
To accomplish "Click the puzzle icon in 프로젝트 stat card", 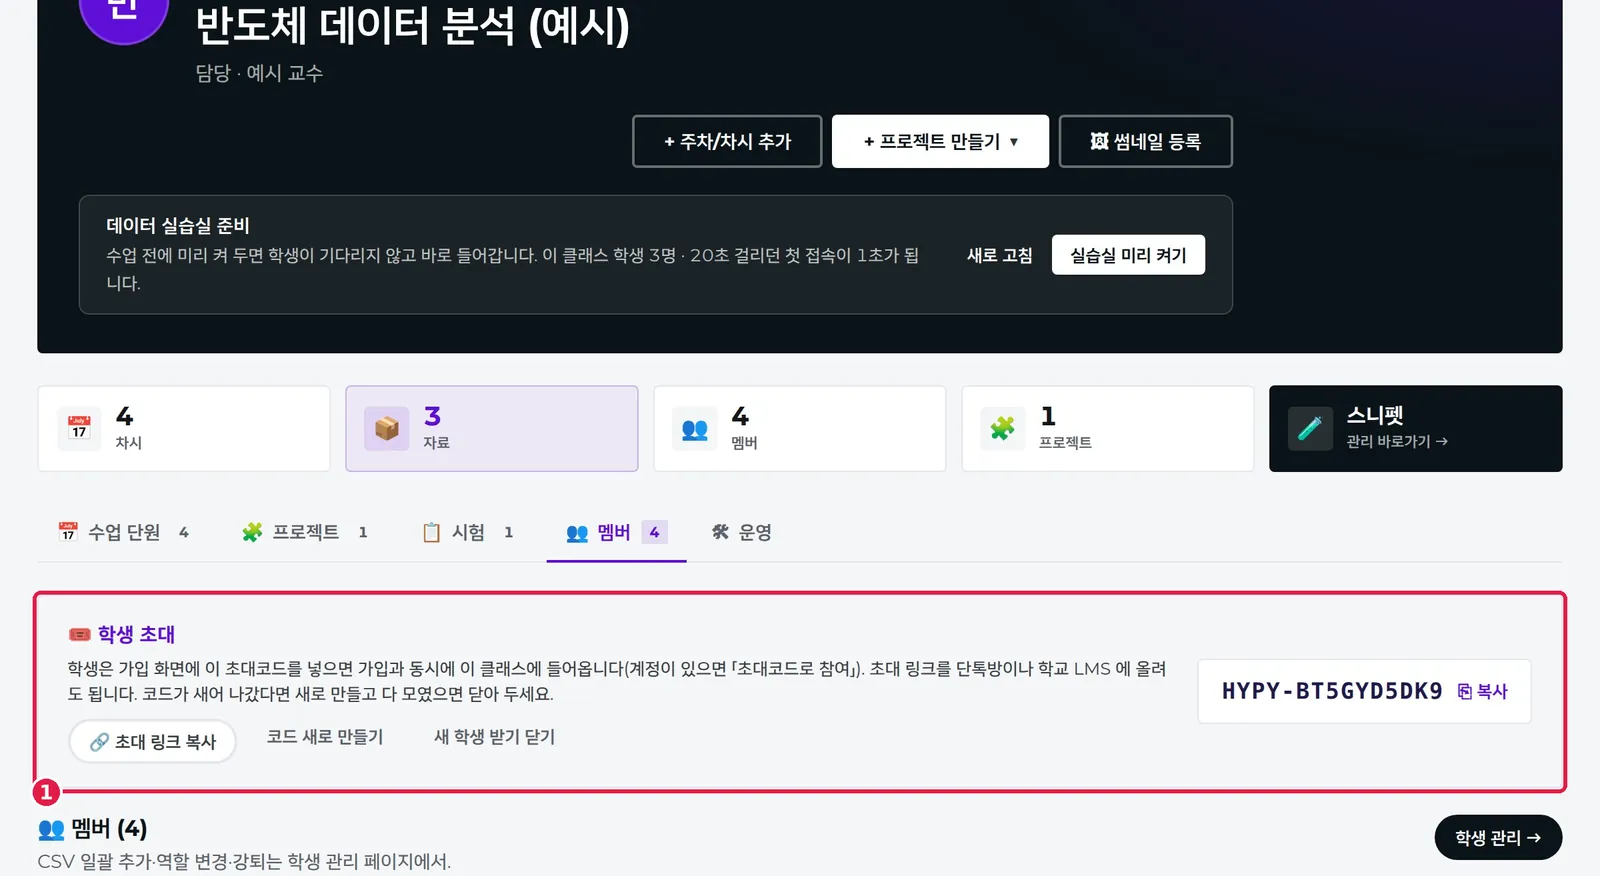I will [1003, 428].
